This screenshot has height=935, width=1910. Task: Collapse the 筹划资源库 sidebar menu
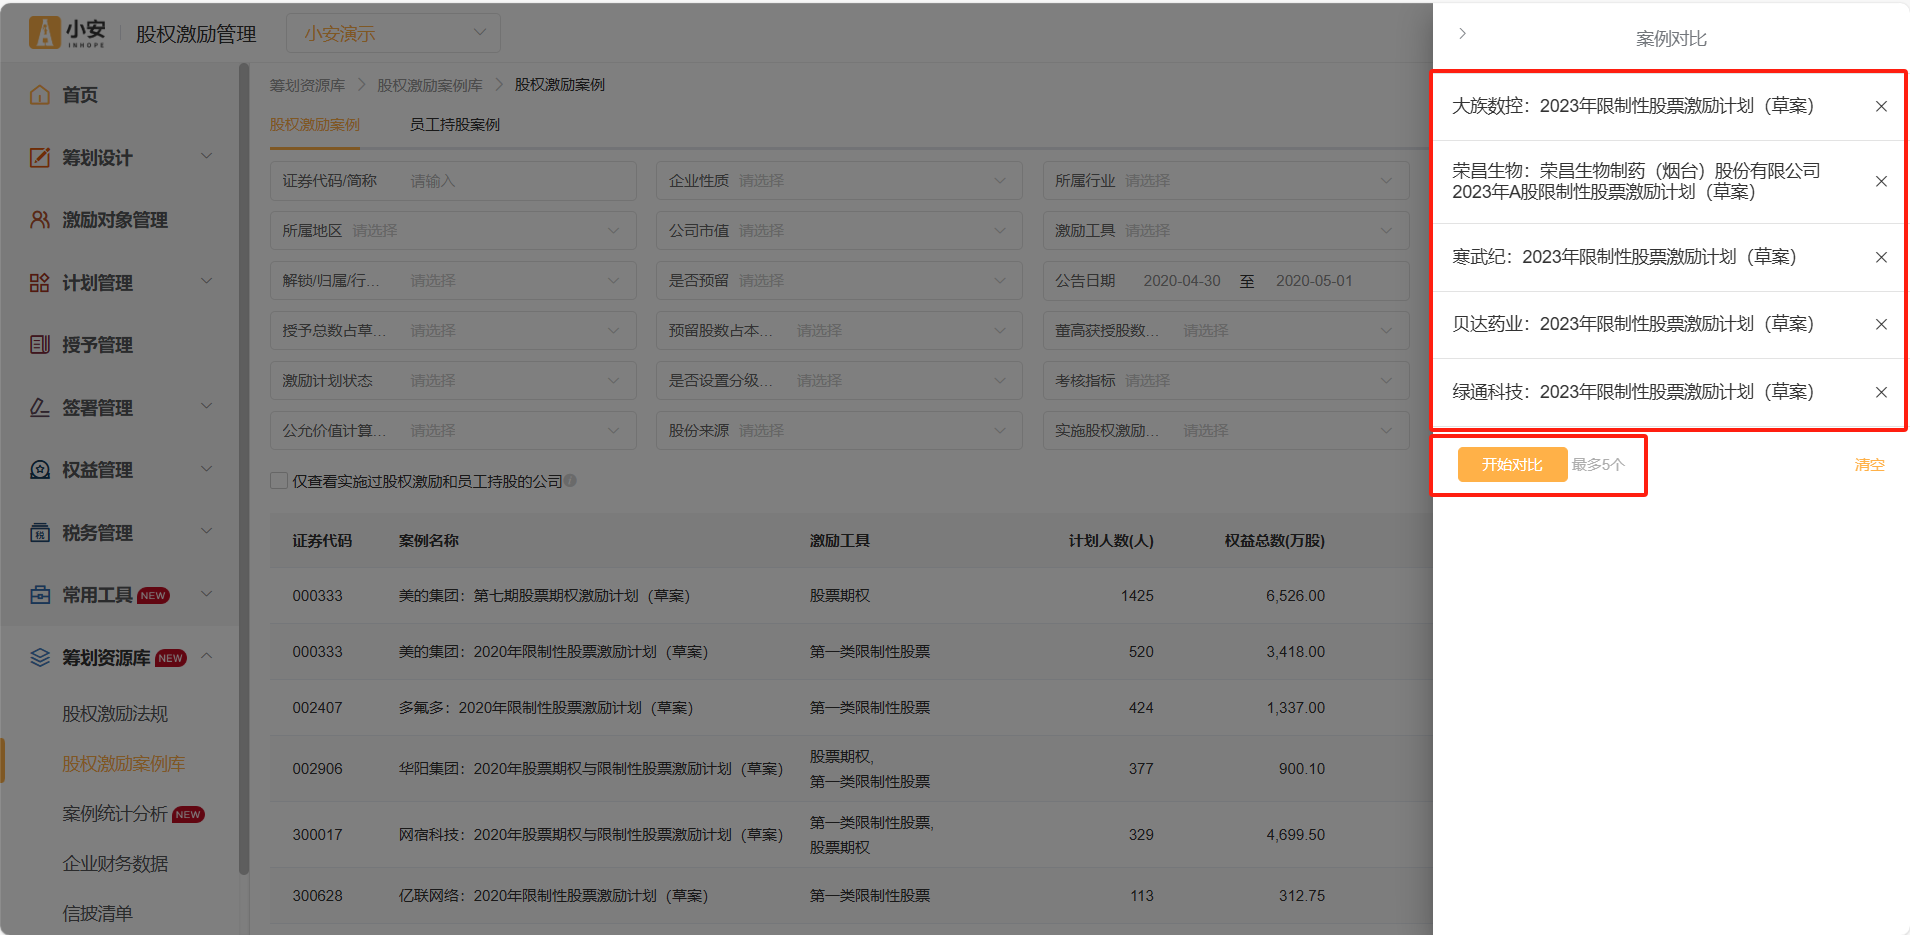pyautogui.click(x=207, y=656)
